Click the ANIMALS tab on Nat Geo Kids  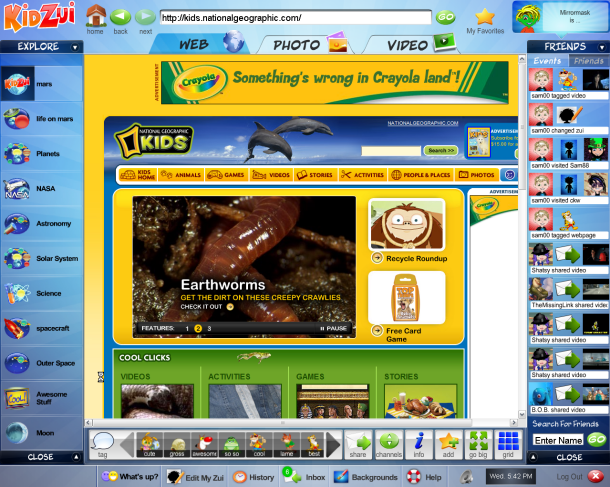click(x=181, y=175)
